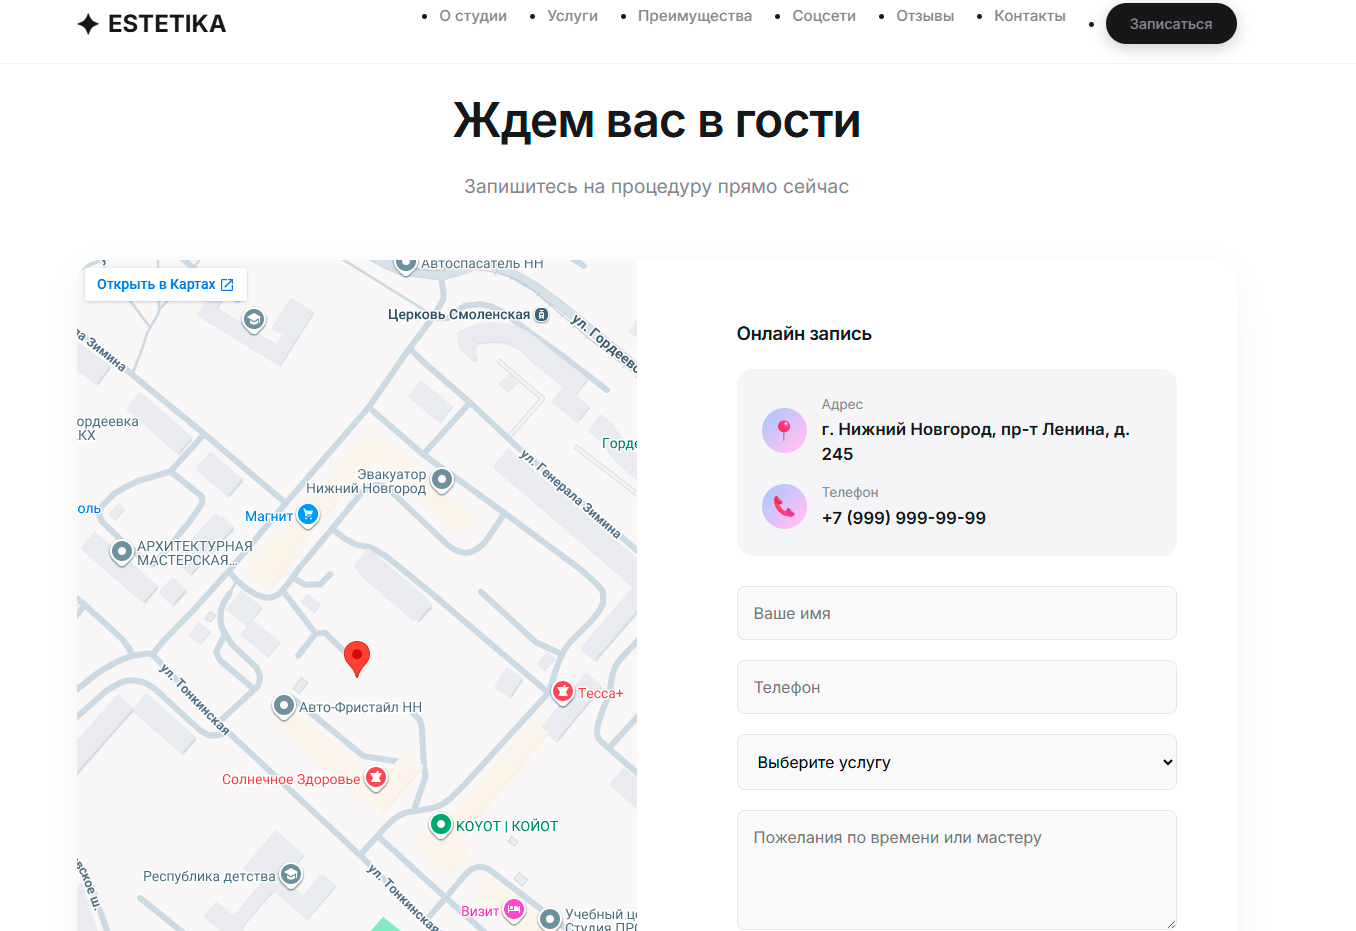The image size is (1356, 931).
Task: Click the Пожелания по времени textarea
Action: (x=956, y=870)
